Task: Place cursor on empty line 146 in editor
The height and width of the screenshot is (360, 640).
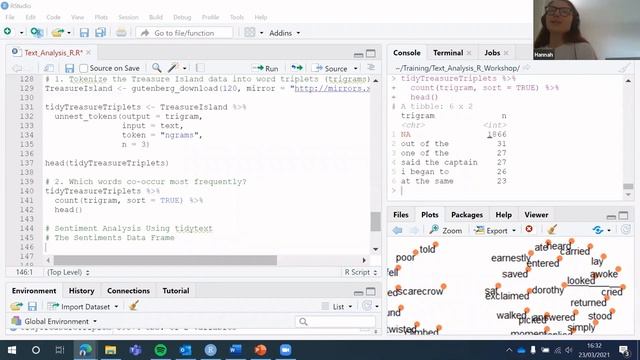Action: click(x=206, y=247)
